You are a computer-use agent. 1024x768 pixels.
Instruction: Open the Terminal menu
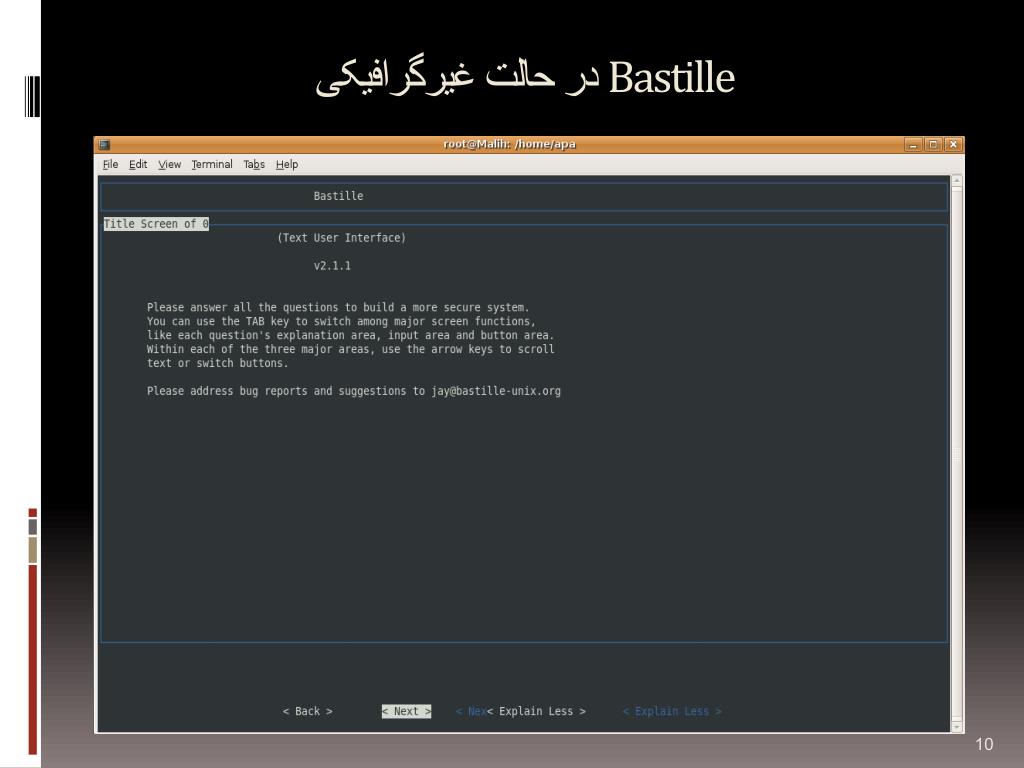pos(212,165)
